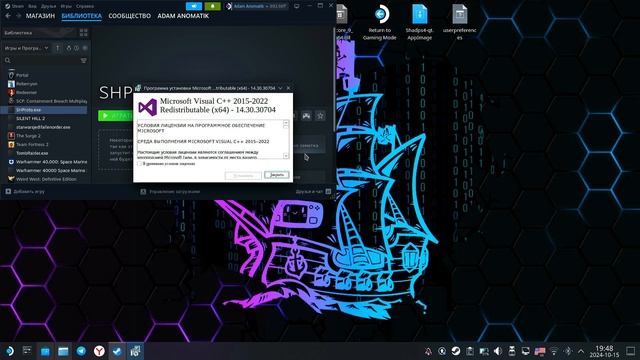Select SHProto.exe in the library list
The width and height of the screenshot is (640, 360).
point(45,110)
